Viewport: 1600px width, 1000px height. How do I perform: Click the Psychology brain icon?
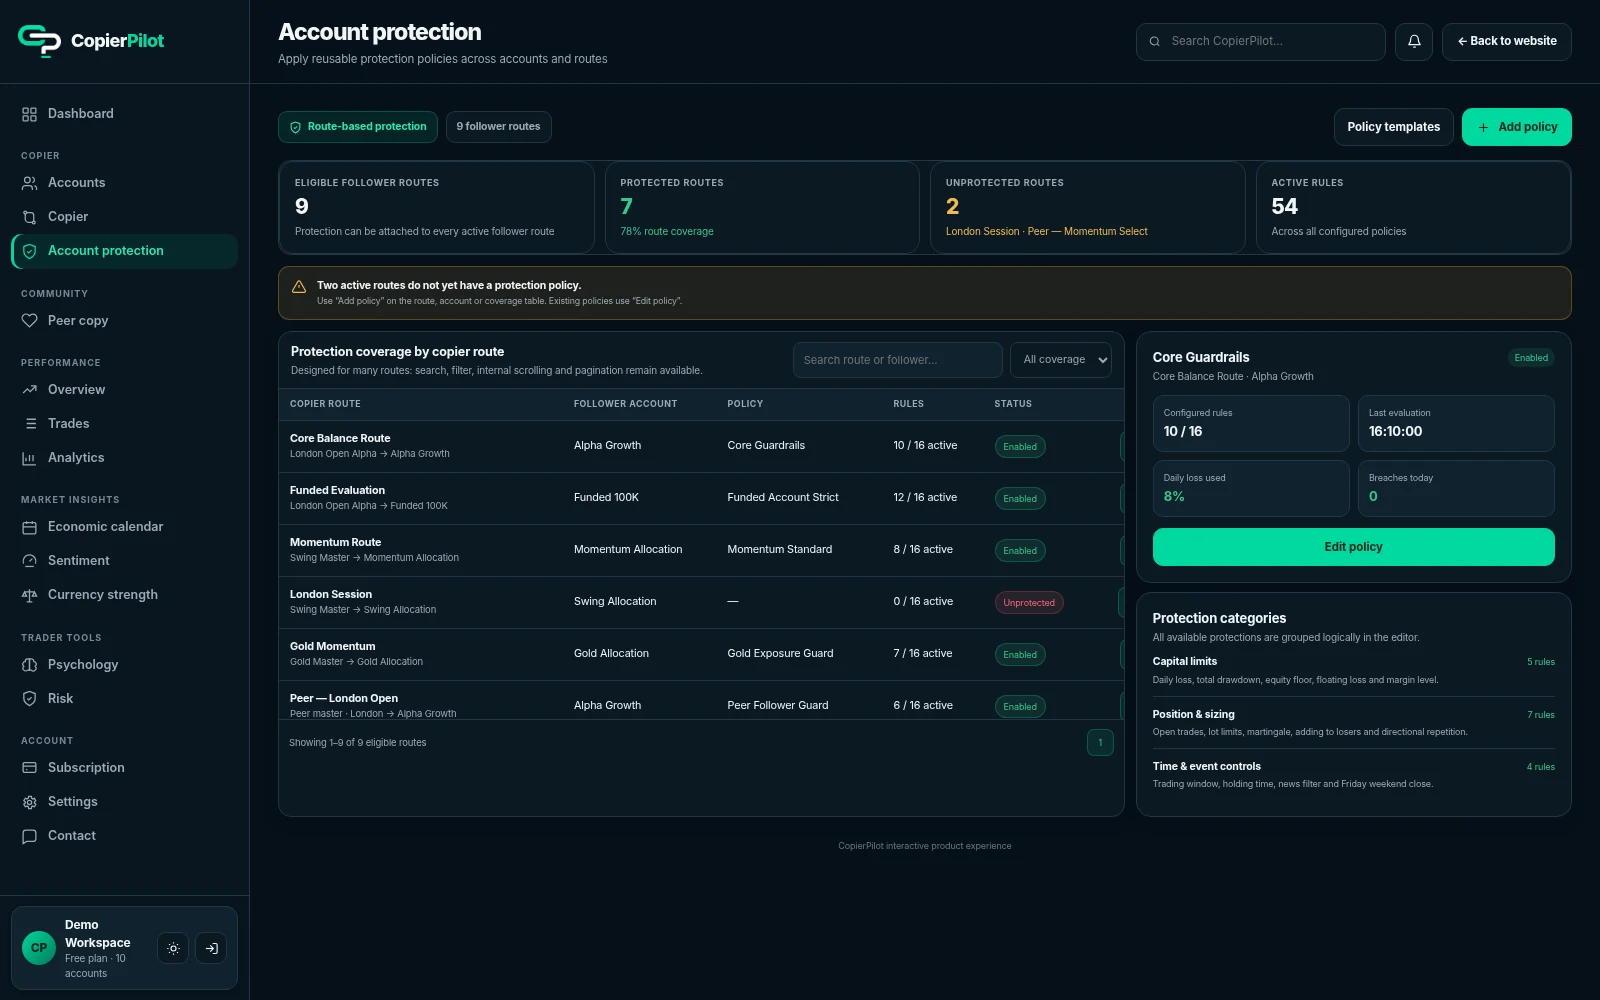tap(29, 665)
